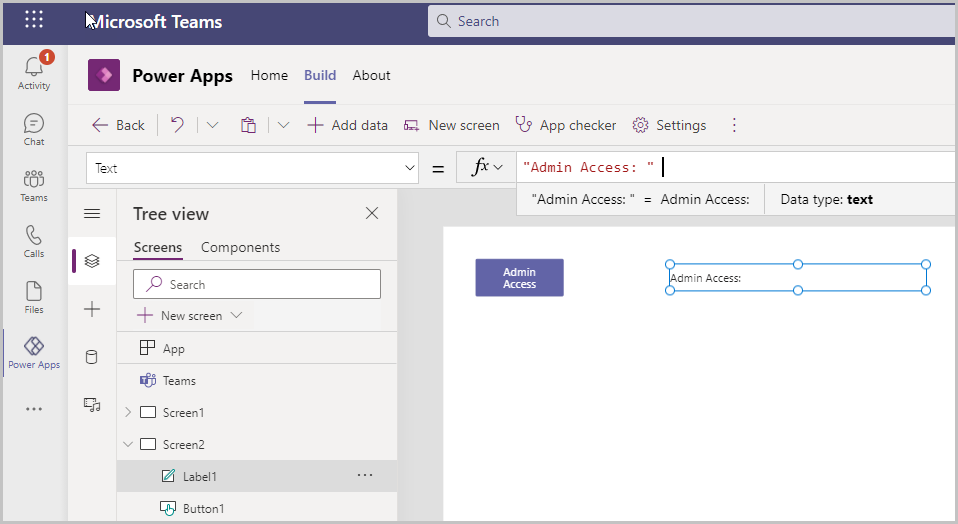Open Calls in the Teams sidebar
958x524 pixels.
tap(34, 242)
